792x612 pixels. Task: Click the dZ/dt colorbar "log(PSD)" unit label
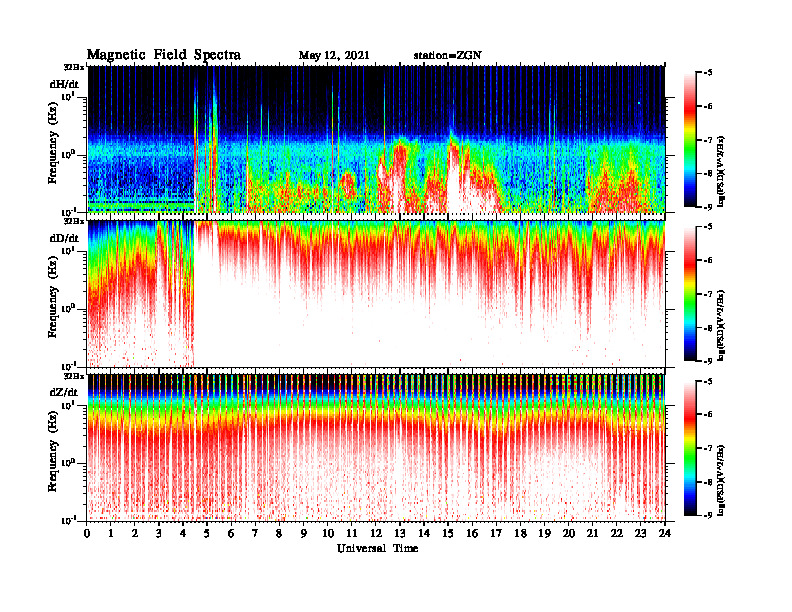722,481
